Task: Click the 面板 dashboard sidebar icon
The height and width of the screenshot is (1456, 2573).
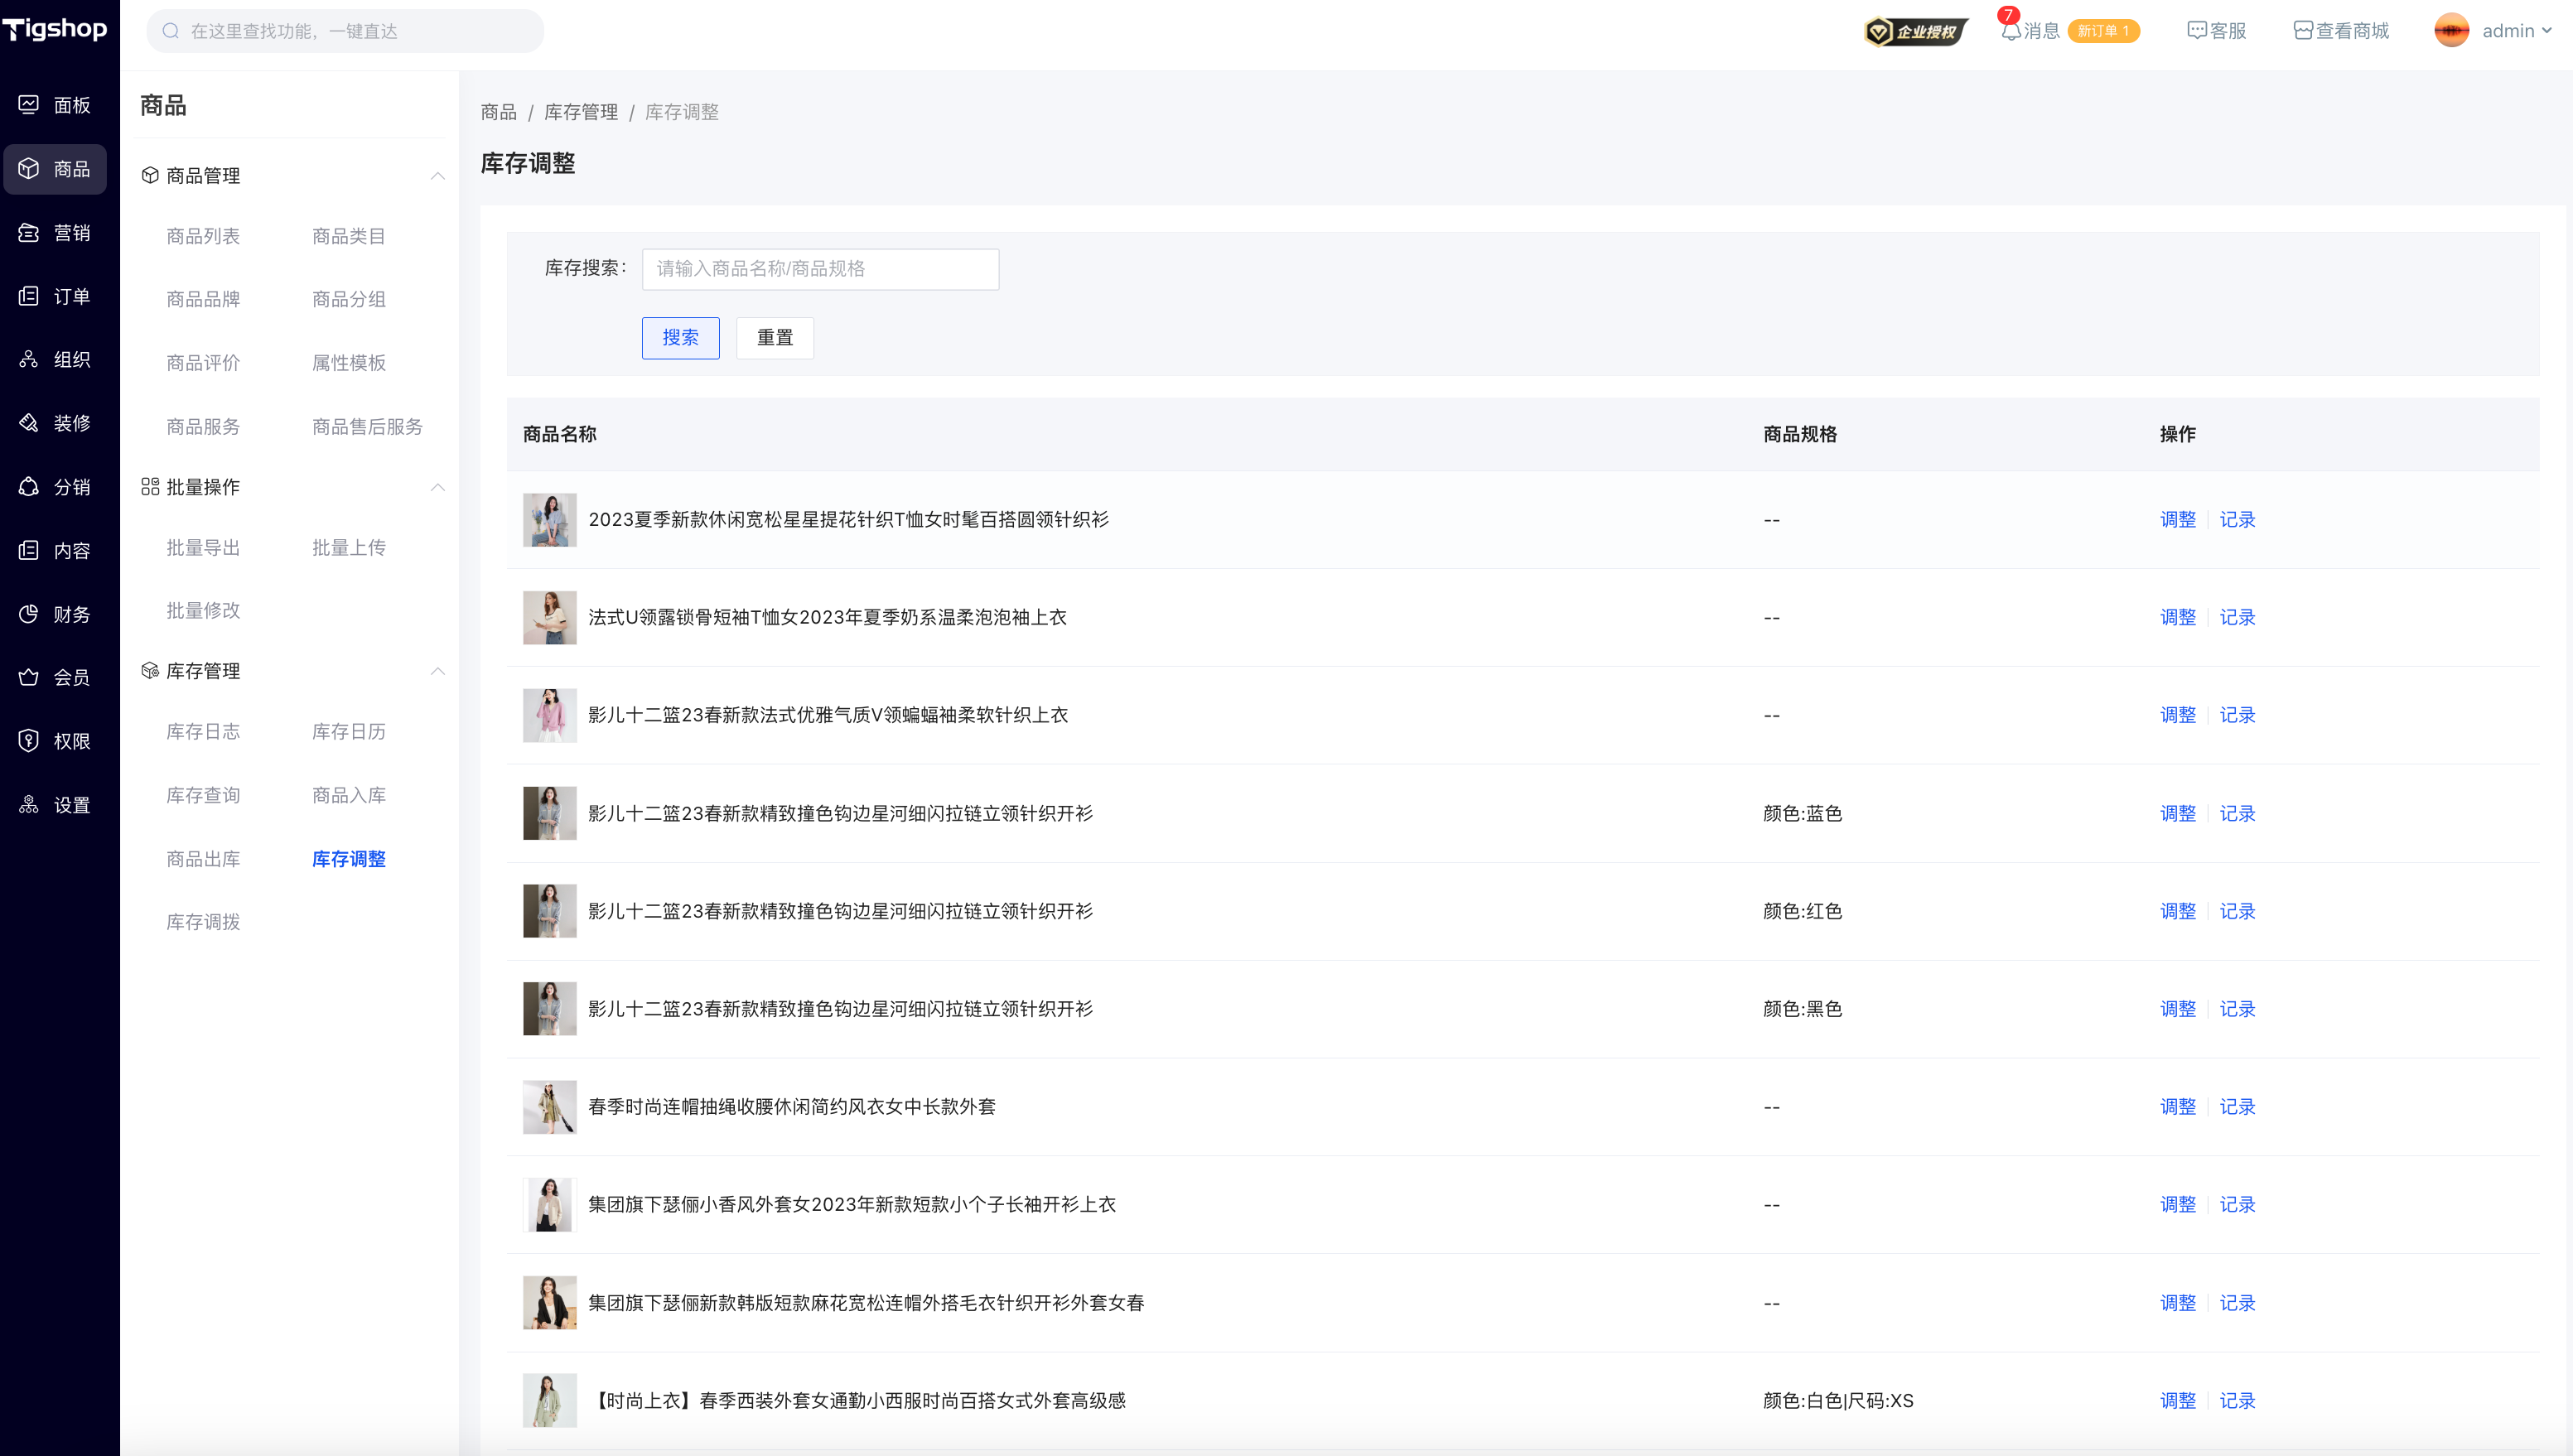Action: click(29, 105)
